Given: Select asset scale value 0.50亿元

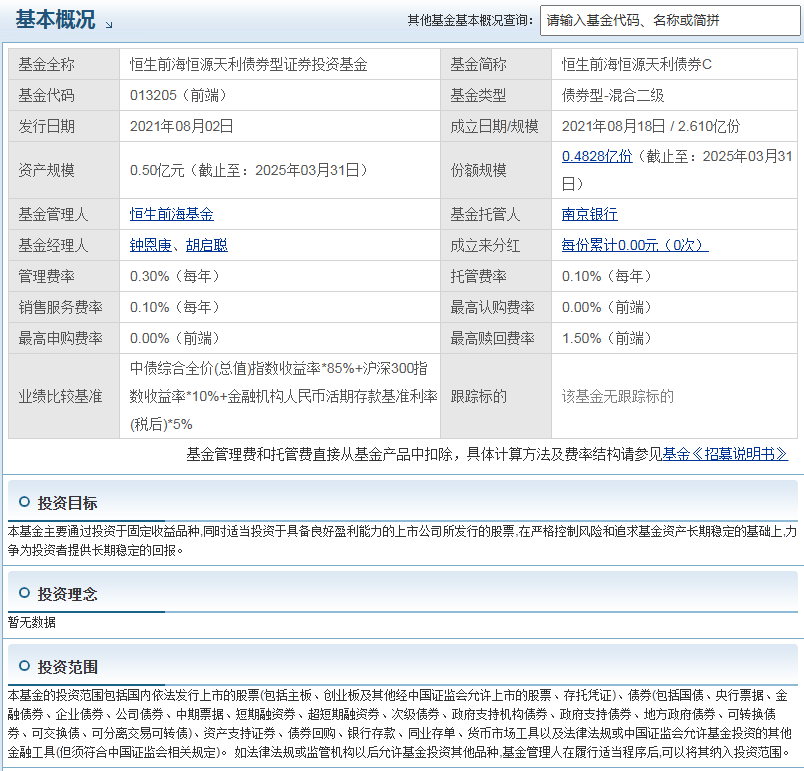Looking at the screenshot, I should coord(157,170).
